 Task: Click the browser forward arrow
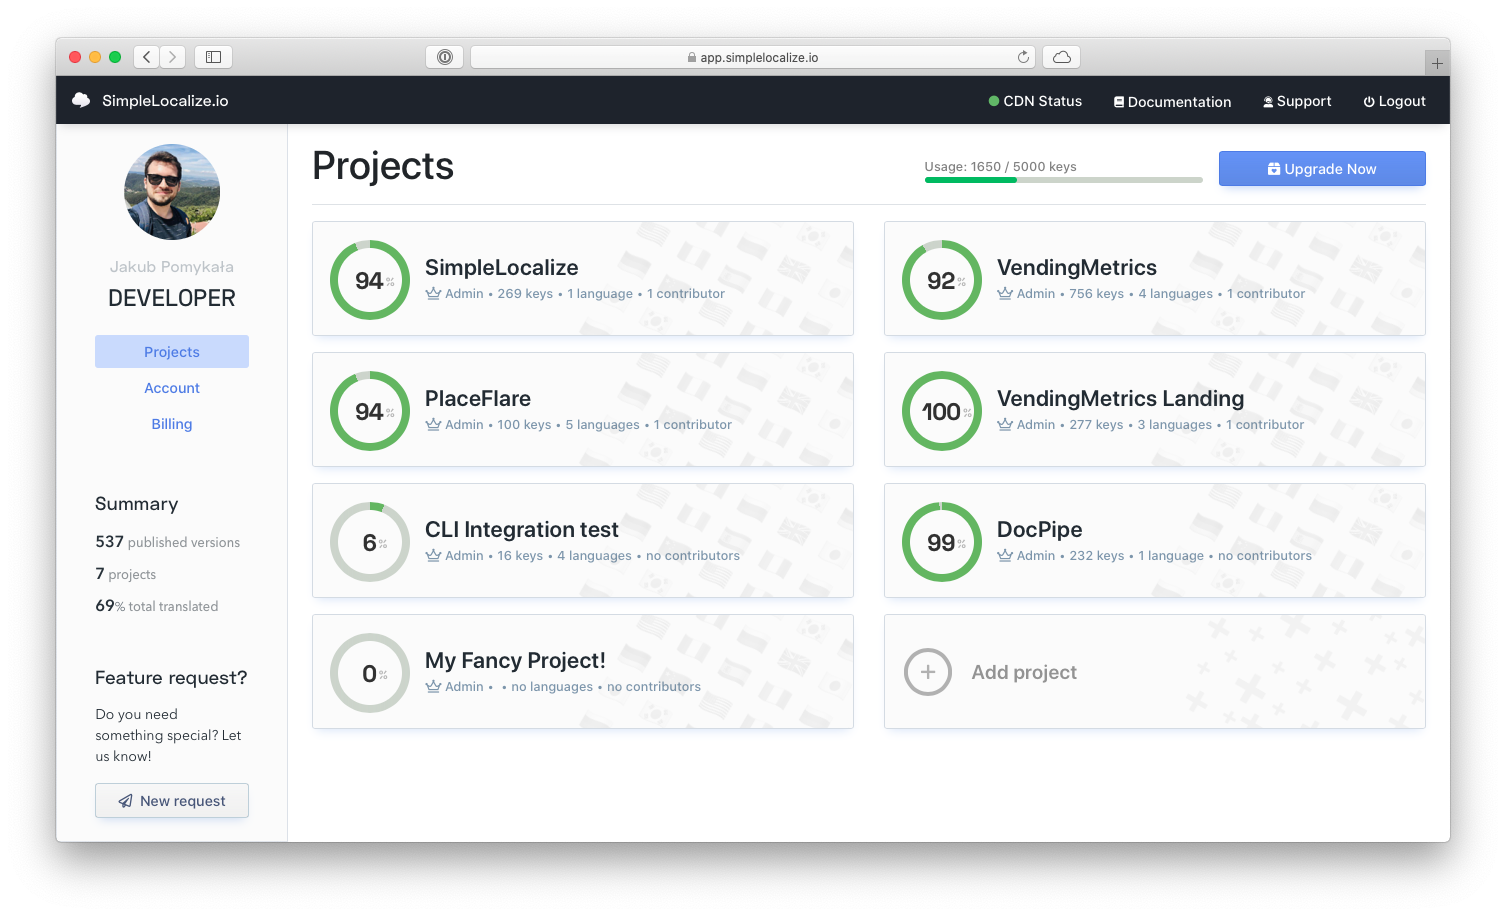(173, 57)
